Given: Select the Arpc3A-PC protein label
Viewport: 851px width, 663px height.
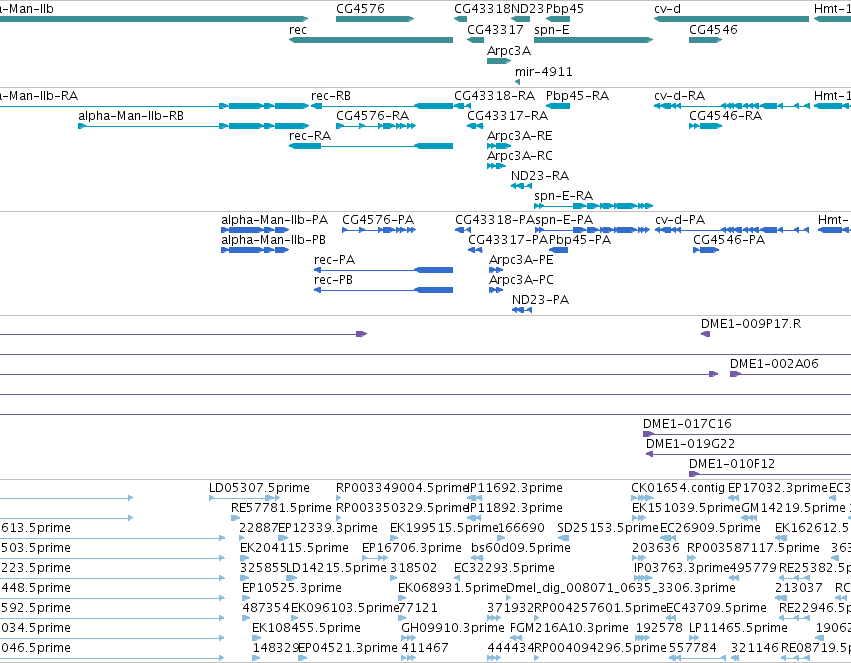Looking at the screenshot, I should (521, 280).
